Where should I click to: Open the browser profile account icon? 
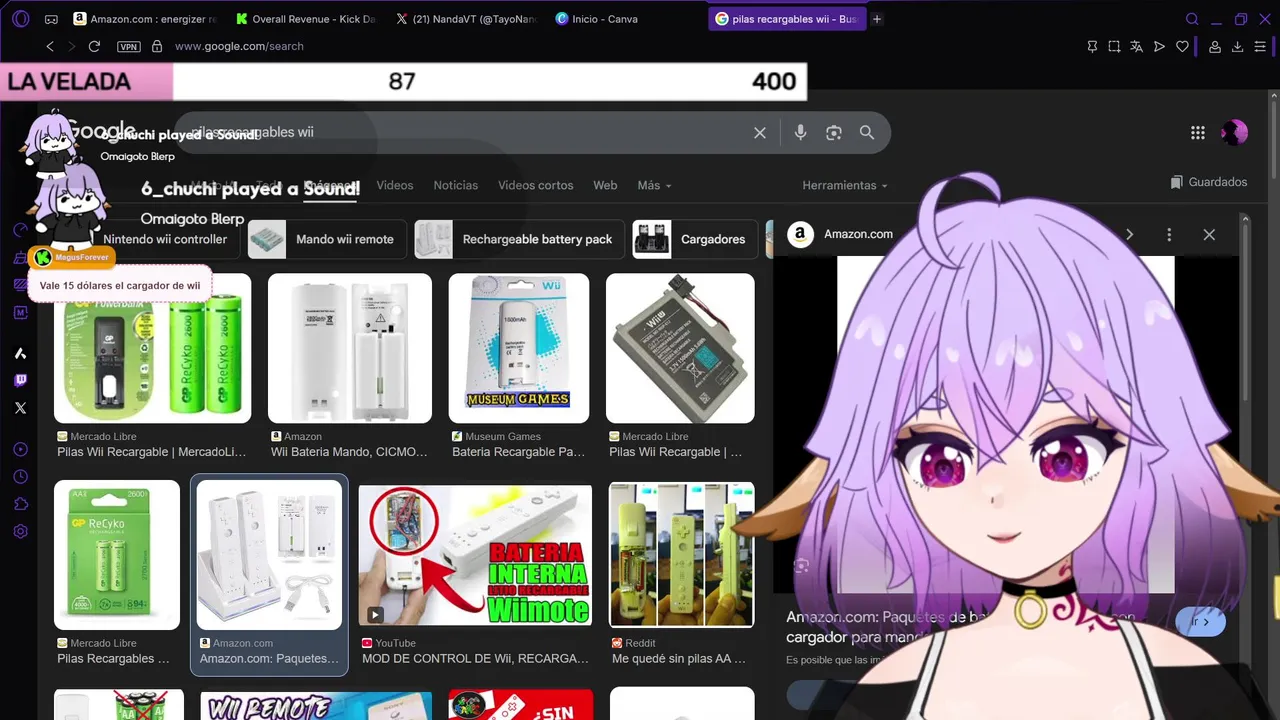(x=1215, y=46)
